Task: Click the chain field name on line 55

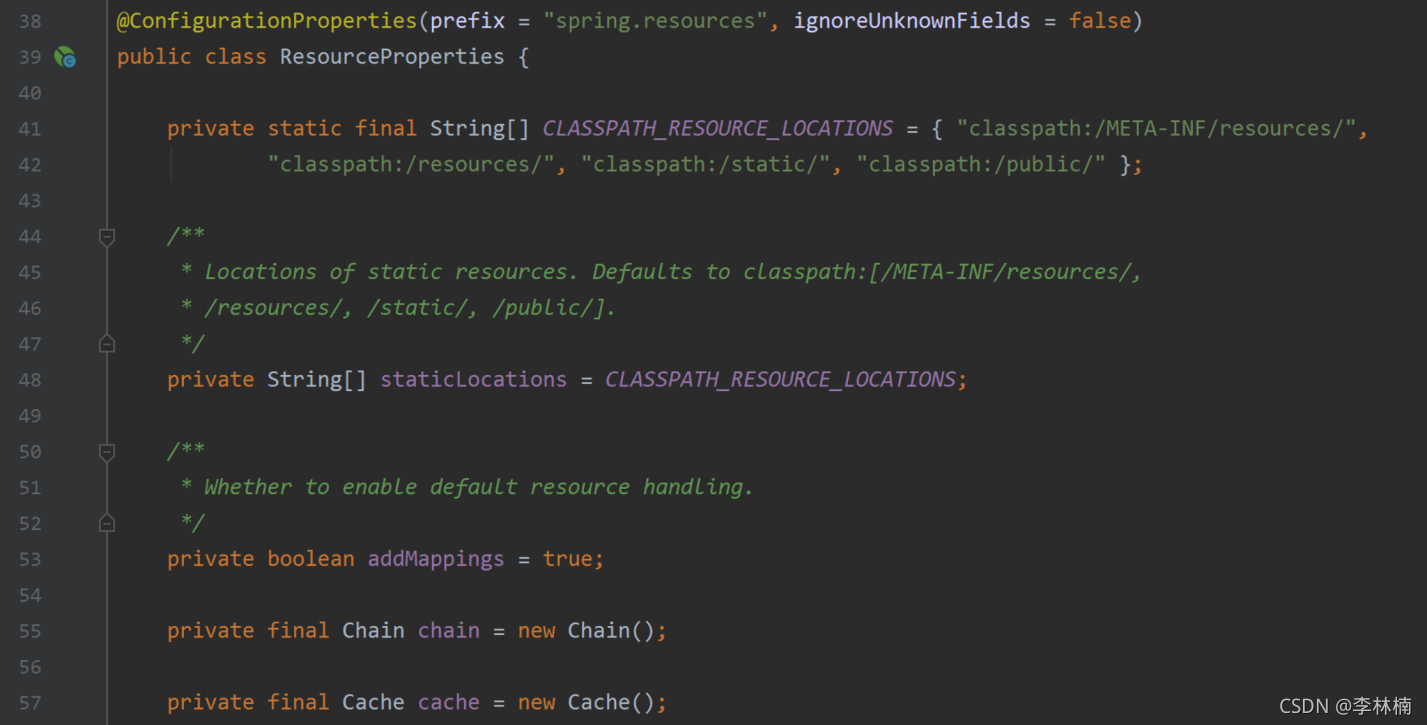Action: [449, 631]
